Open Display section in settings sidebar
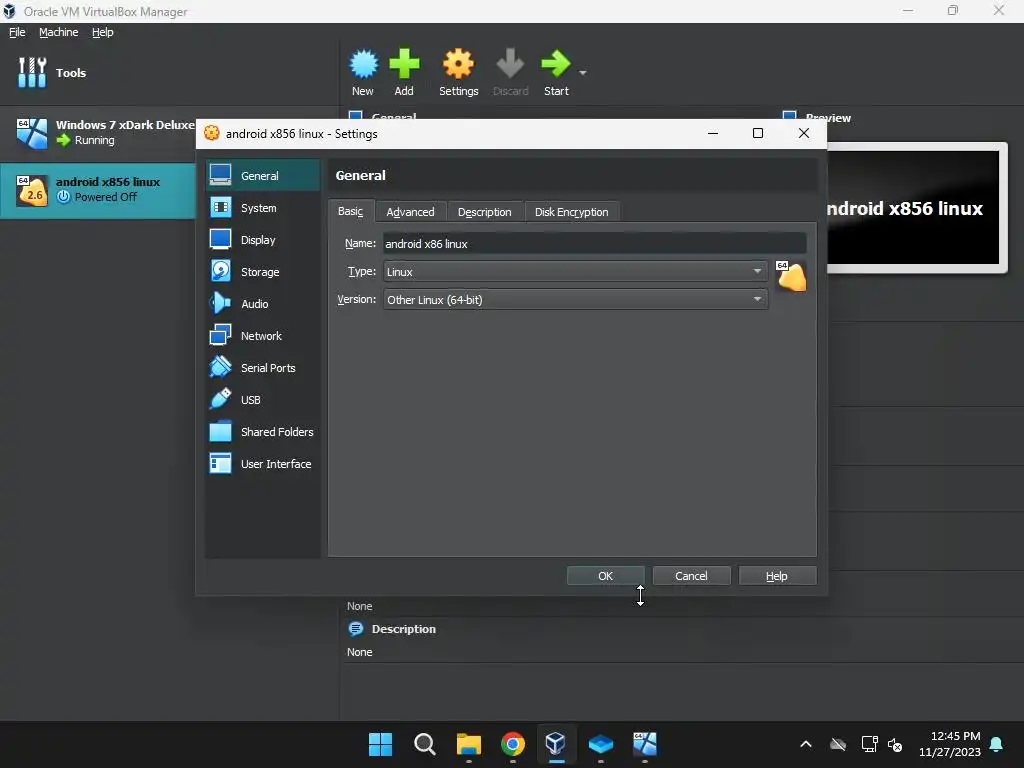 pos(263,240)
